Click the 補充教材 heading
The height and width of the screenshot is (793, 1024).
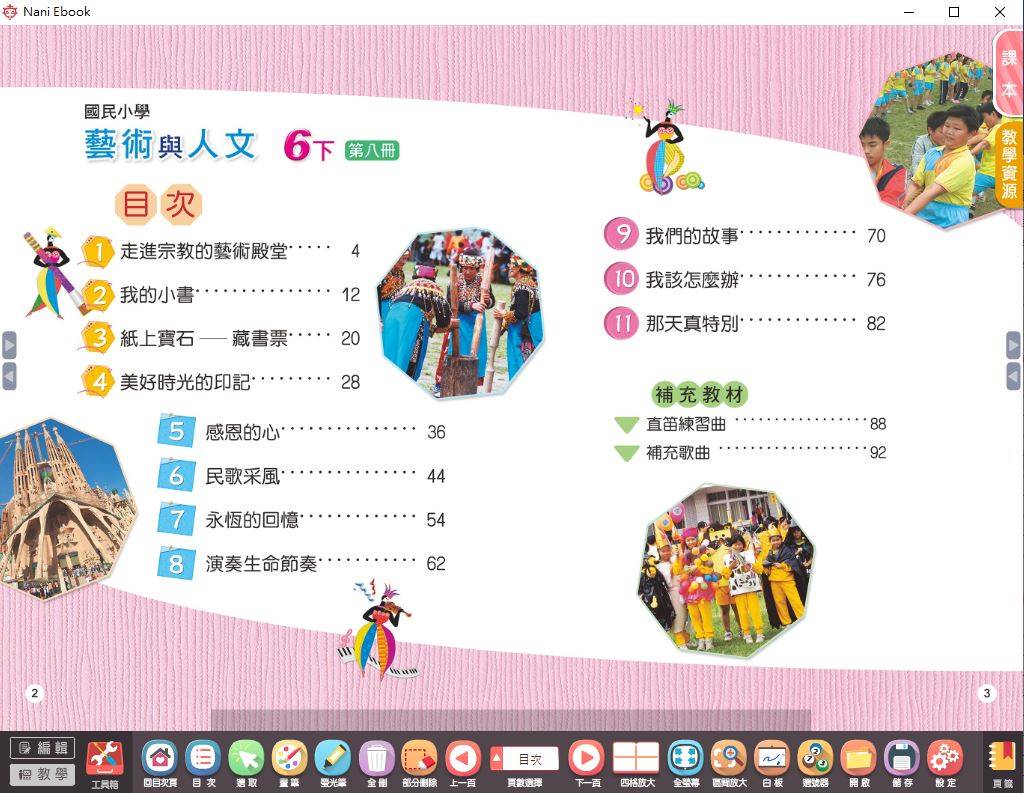(699, 394)
